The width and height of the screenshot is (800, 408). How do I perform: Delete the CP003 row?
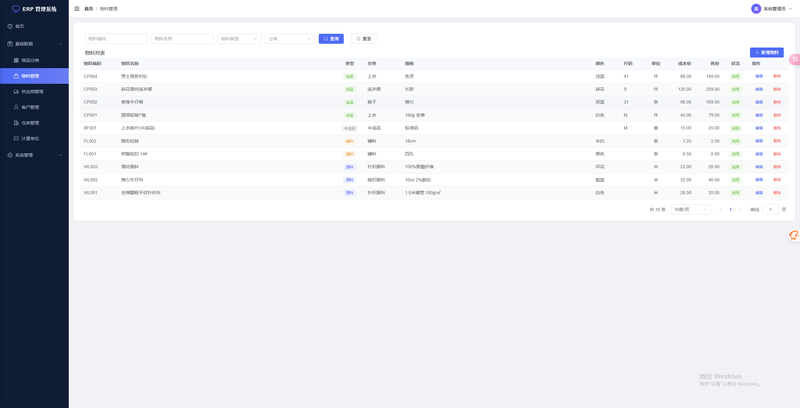pos(777,89)
